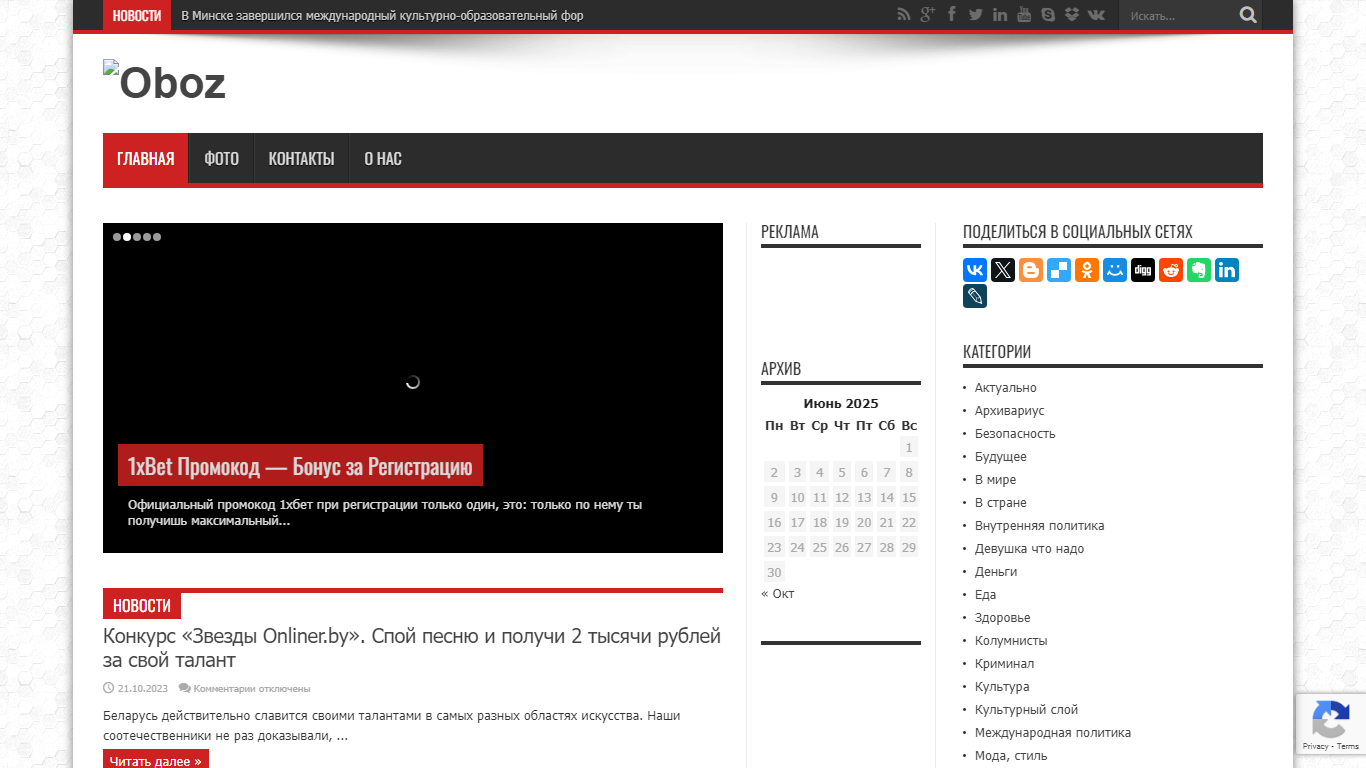This screenshot has width=1366, height=768.
Task: Click the Читать далее button
Action: coord(155,760)
